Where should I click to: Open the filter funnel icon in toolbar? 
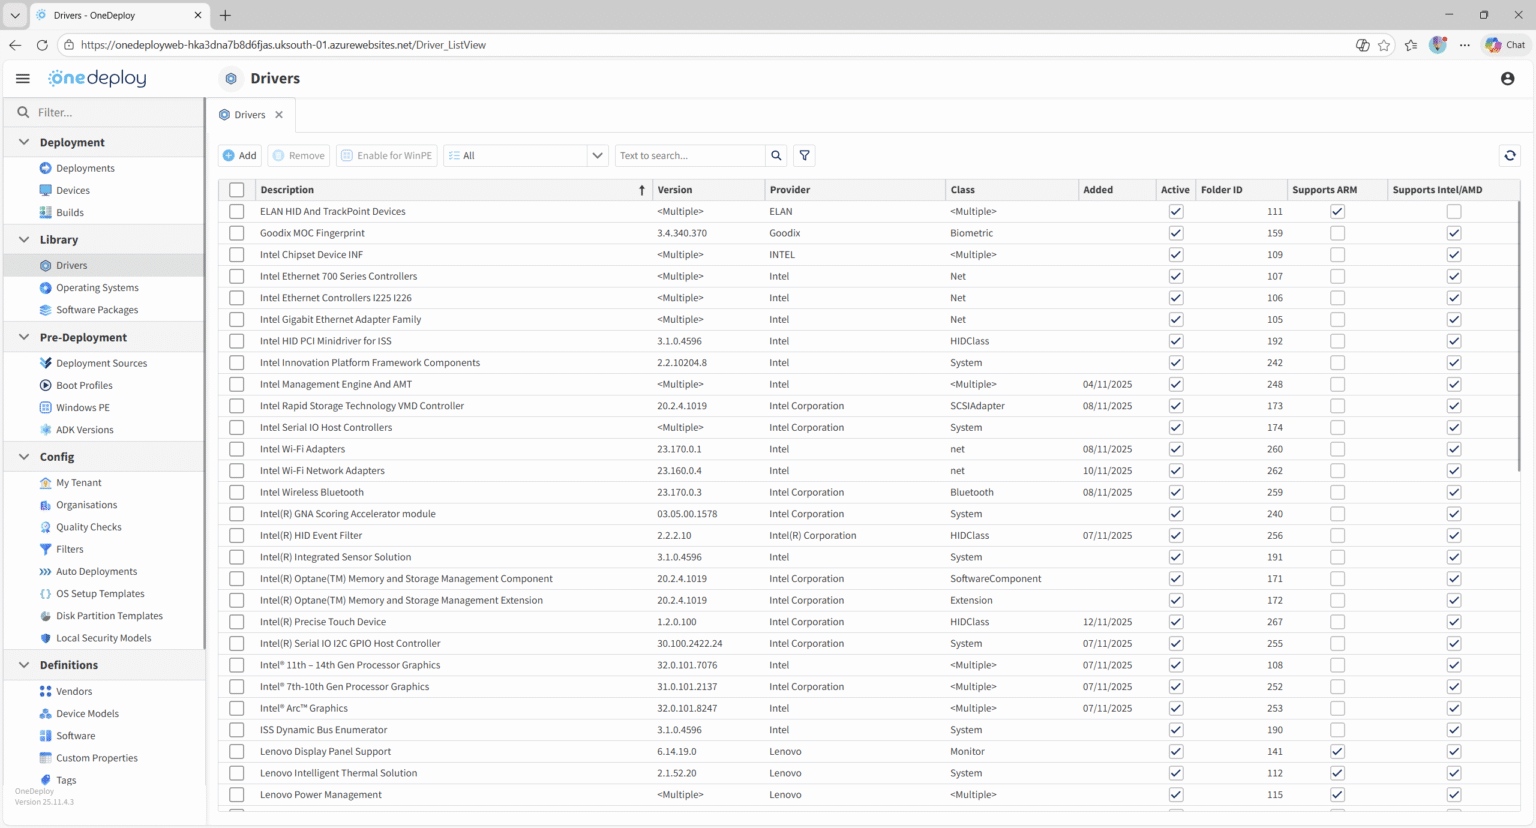pos(805,156)
